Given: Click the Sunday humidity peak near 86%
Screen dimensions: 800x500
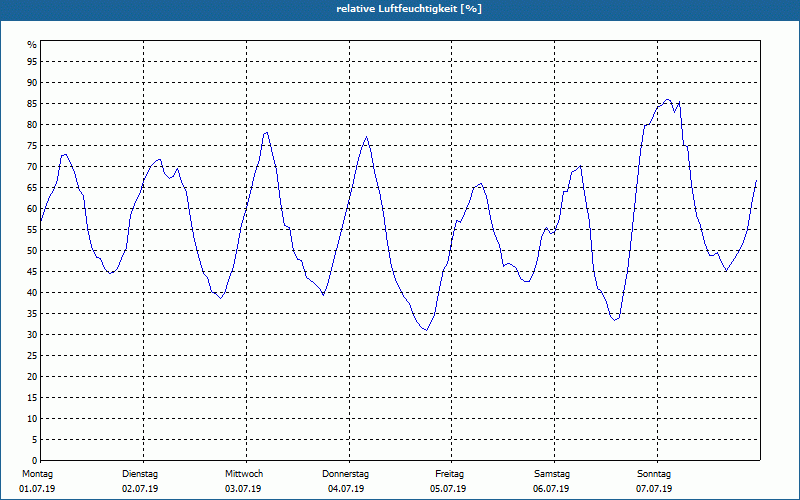Looking at the screenshot, I should click(667, 99).
